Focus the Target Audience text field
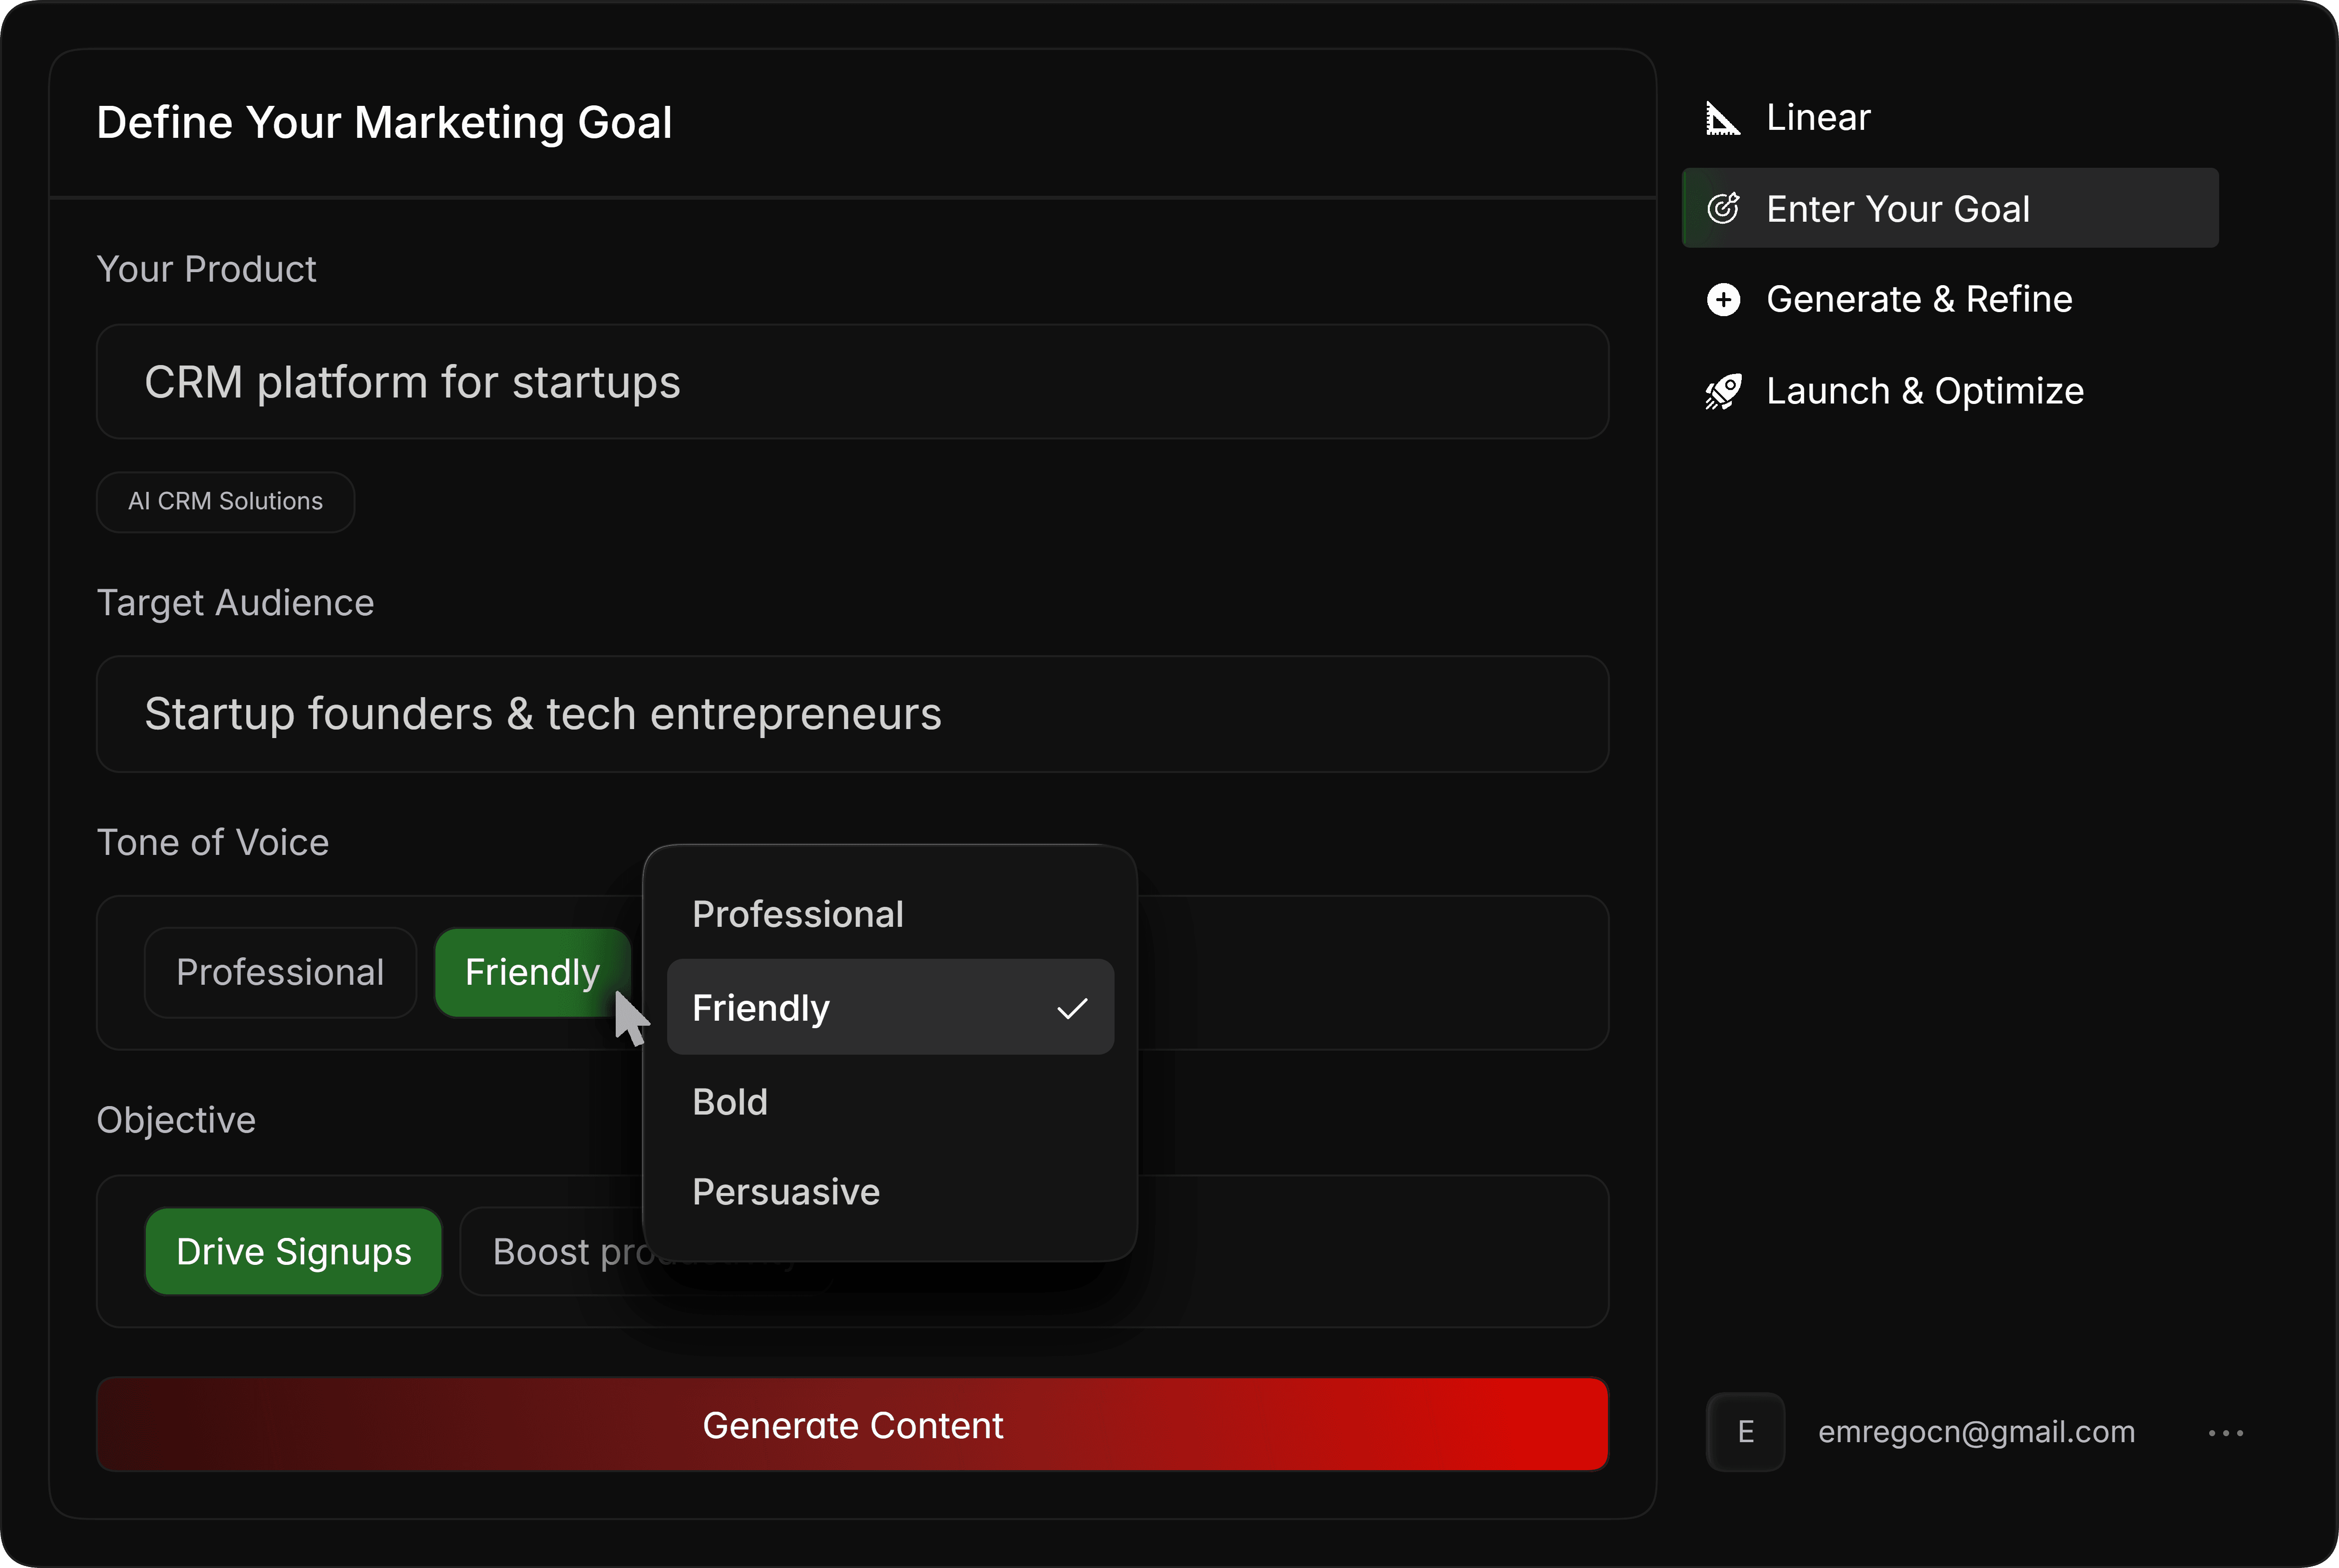The image size is (2339, 1568). (x=852, y=714)
